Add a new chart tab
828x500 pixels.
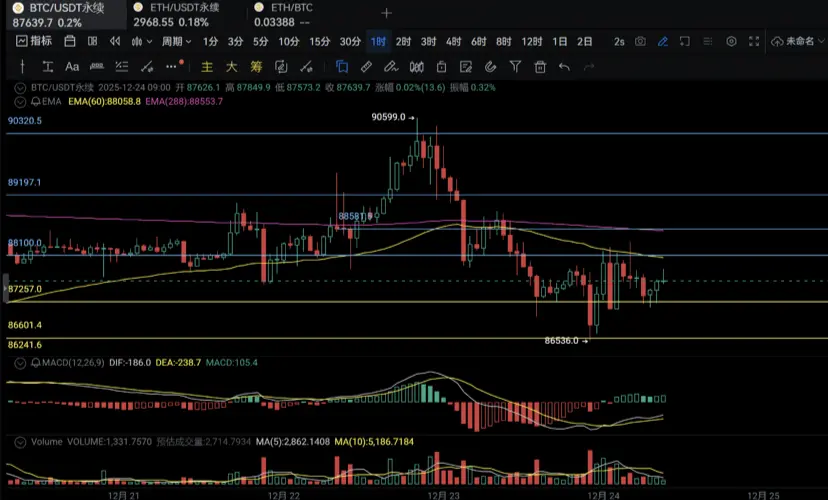click(x=387, y=13)
